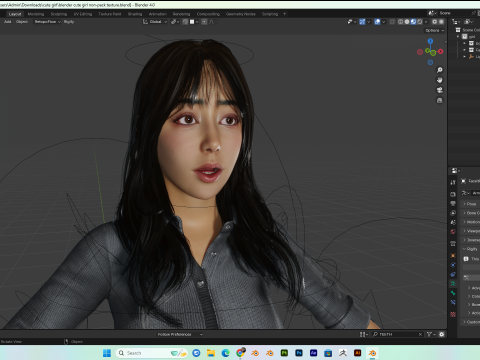This screenshot has width=480, height=360.
Task: Open the overlays options dropdown arrow
Action: click(x=384, y=22)
